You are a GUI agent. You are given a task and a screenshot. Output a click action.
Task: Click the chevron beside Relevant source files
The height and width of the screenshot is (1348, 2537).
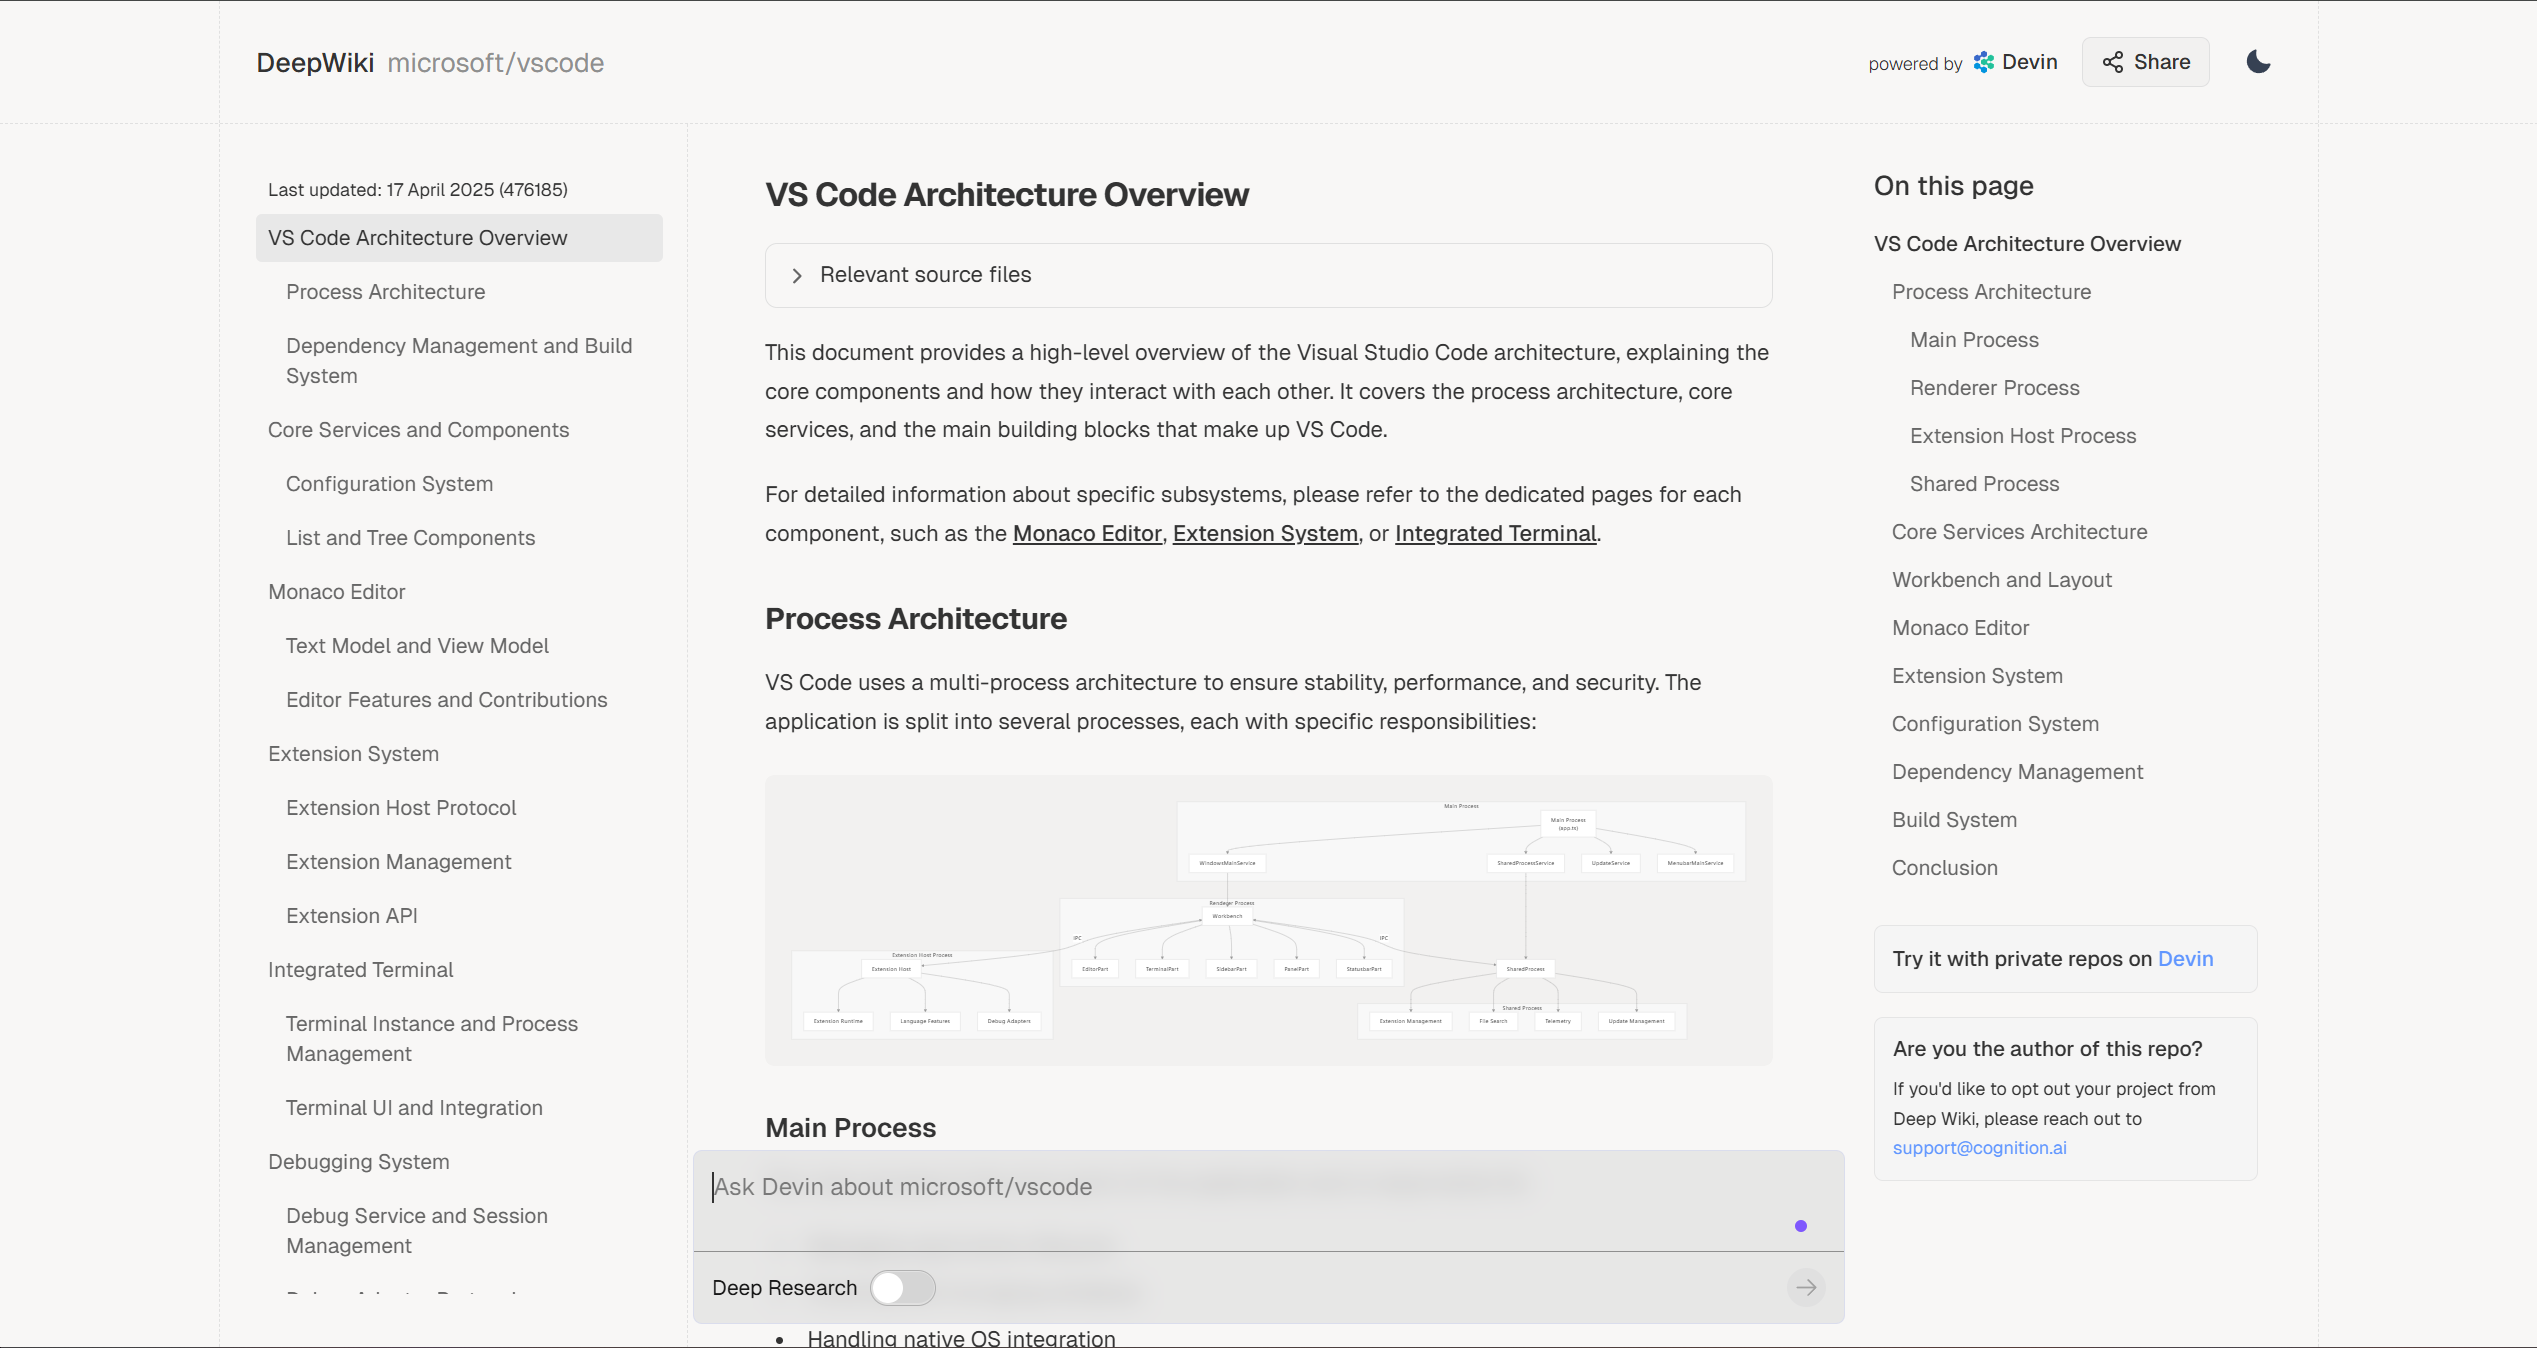pyautogui.click(x=797, y=276)
